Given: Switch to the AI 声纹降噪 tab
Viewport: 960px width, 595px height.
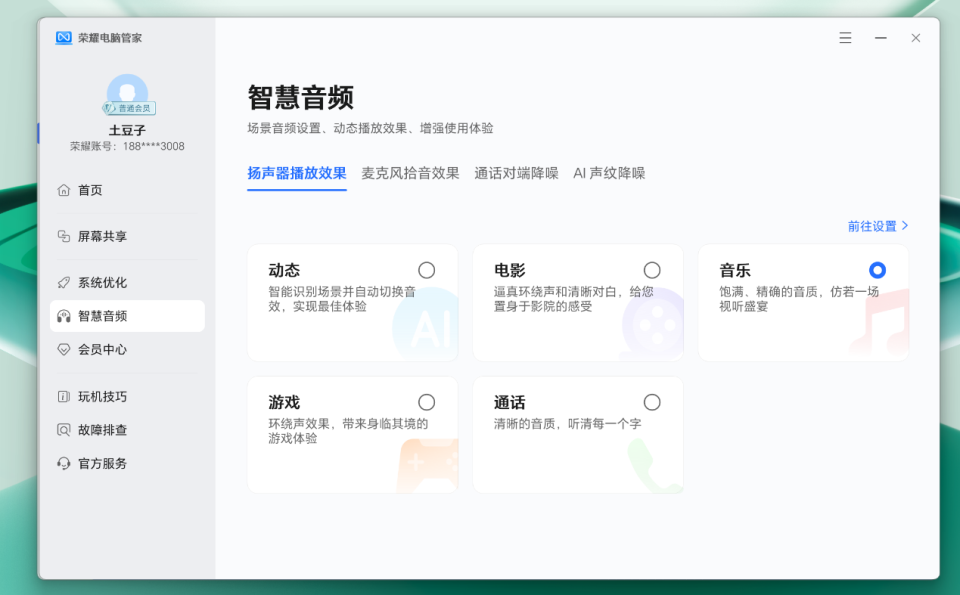Looking at the screenshot, I should [609, 173].
